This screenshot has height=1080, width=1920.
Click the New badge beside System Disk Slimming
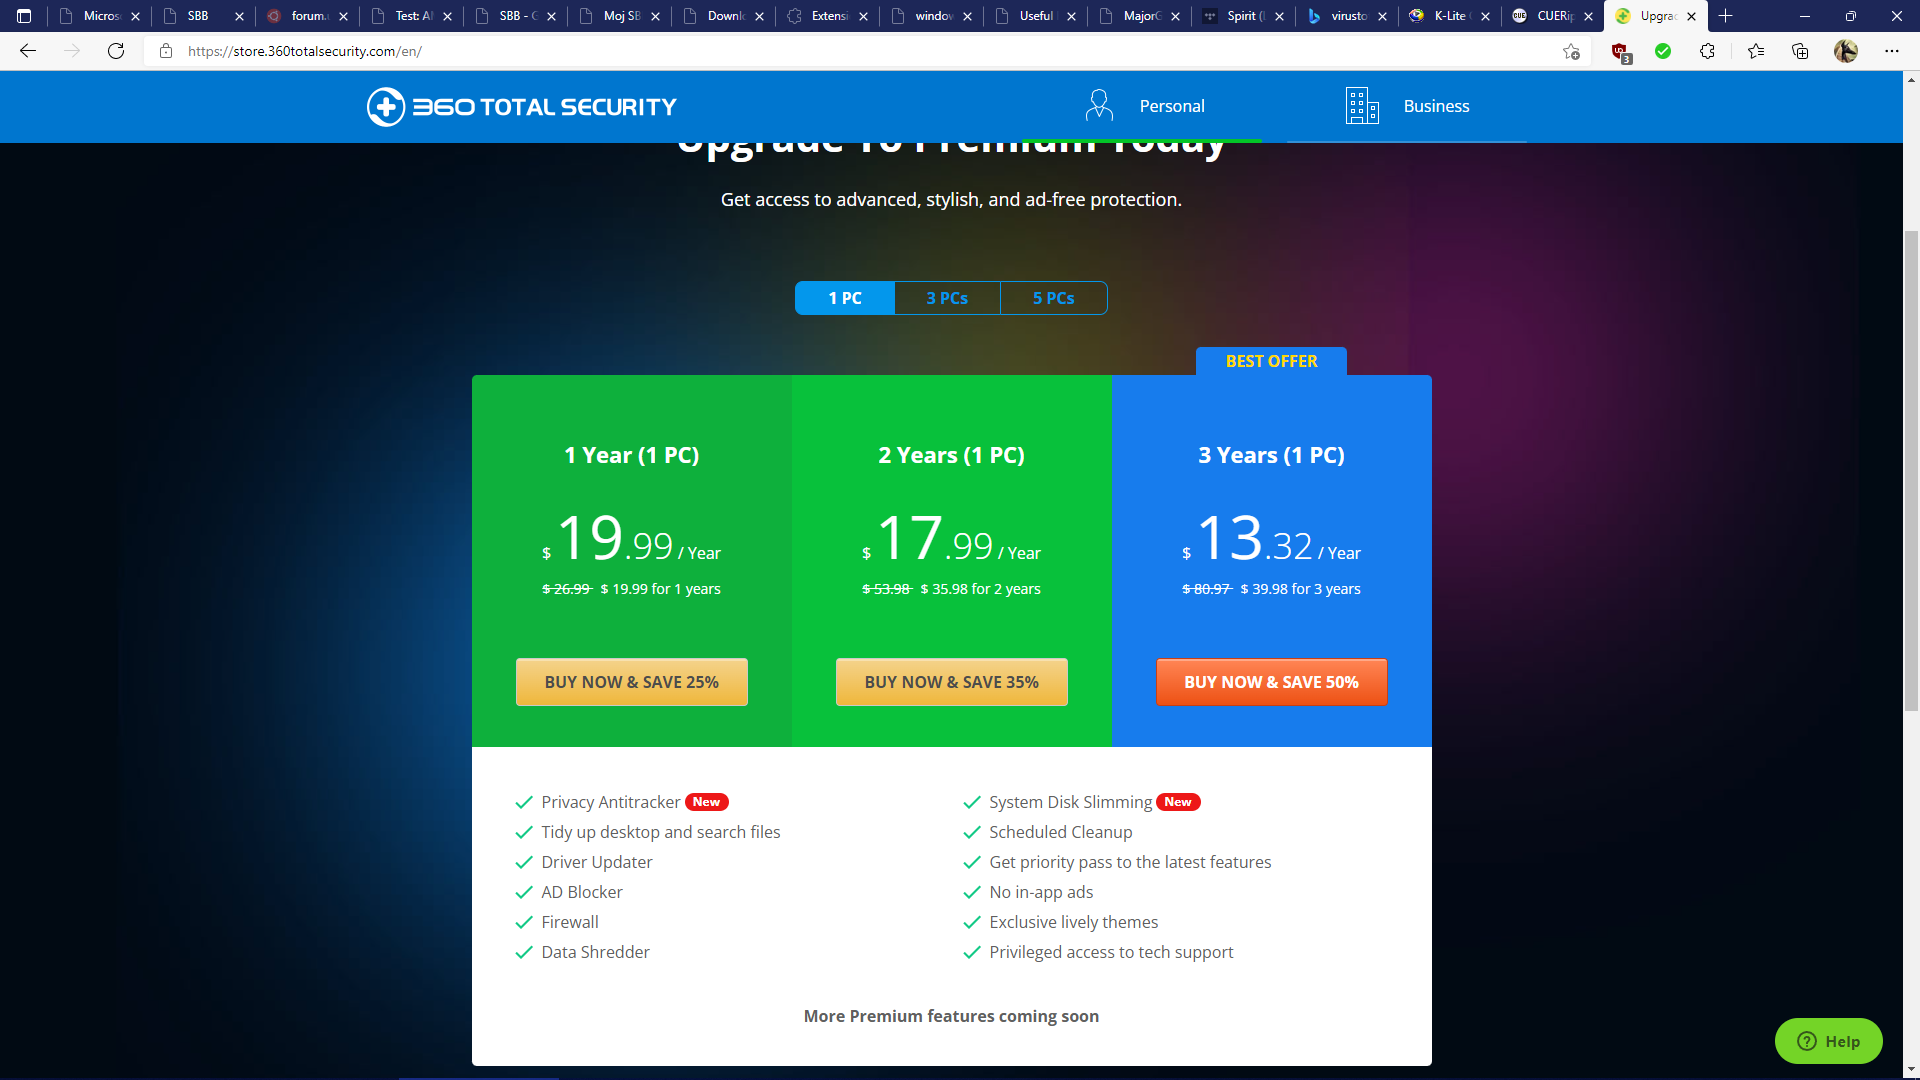[x=1178, y=802]
